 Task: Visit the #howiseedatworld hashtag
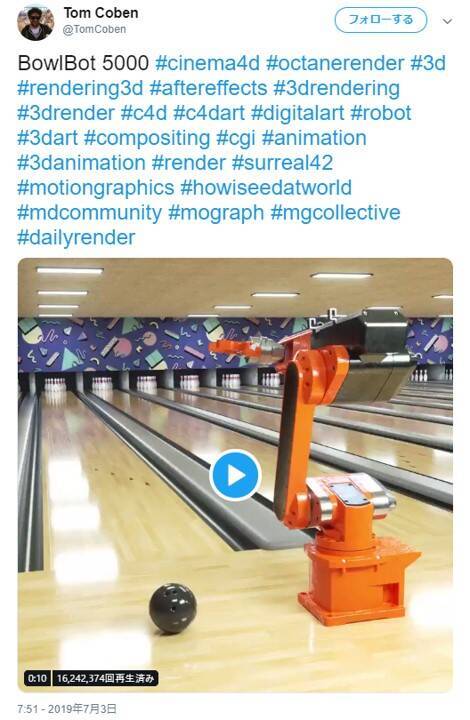(266, 188)
